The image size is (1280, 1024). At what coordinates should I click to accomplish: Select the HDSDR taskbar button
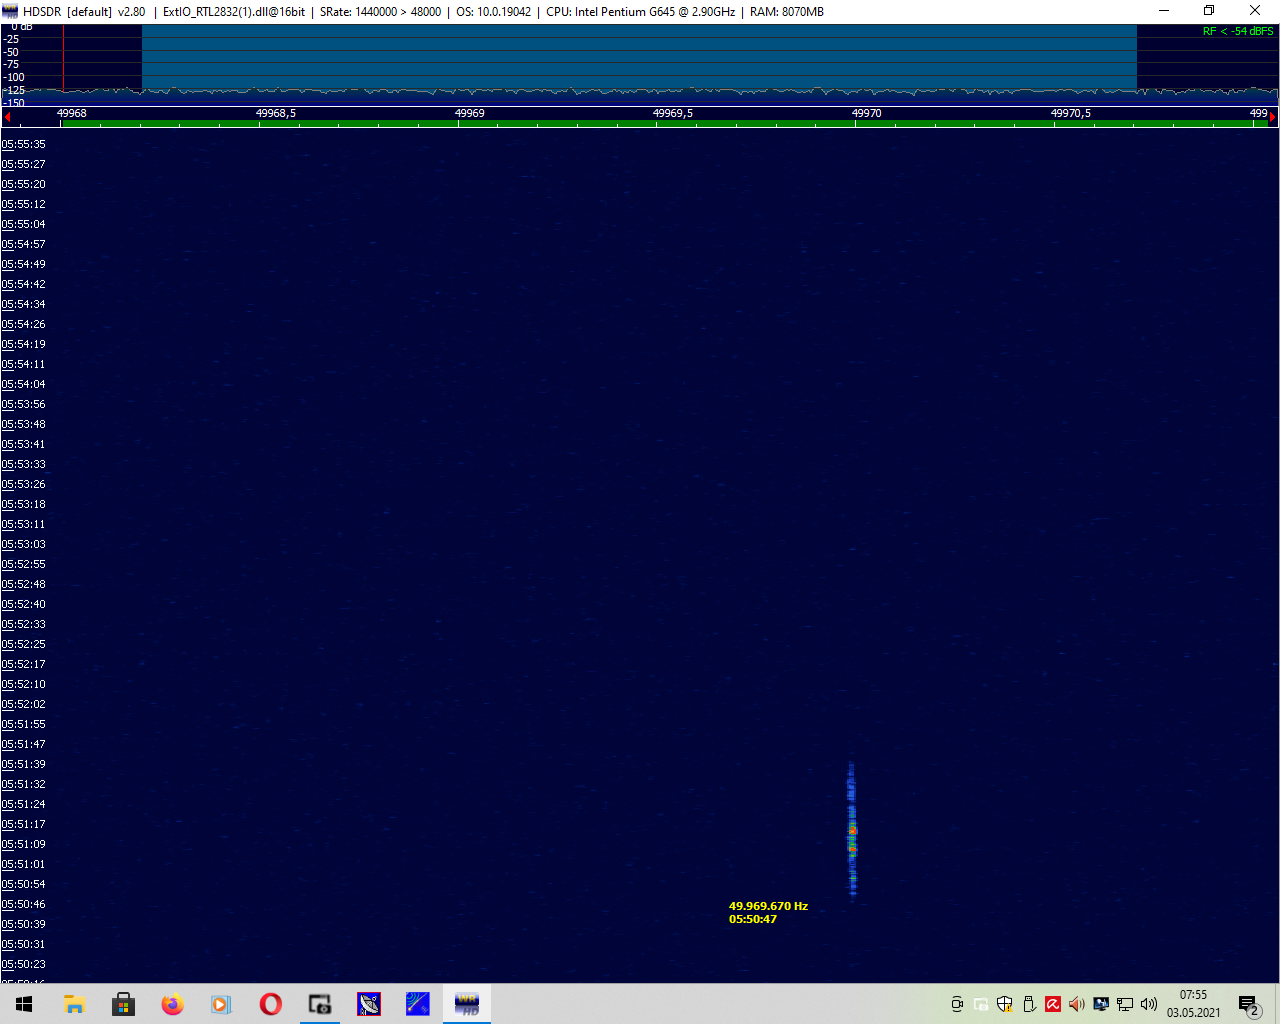click(x=467, y=1004)
